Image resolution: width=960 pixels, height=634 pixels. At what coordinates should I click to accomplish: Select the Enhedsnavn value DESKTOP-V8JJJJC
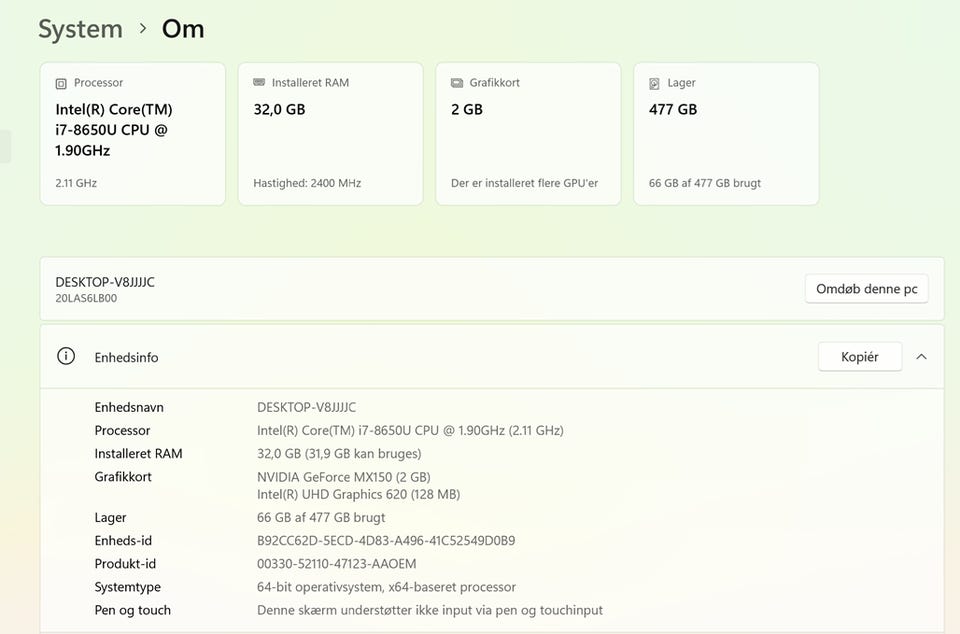pos(306,408)
